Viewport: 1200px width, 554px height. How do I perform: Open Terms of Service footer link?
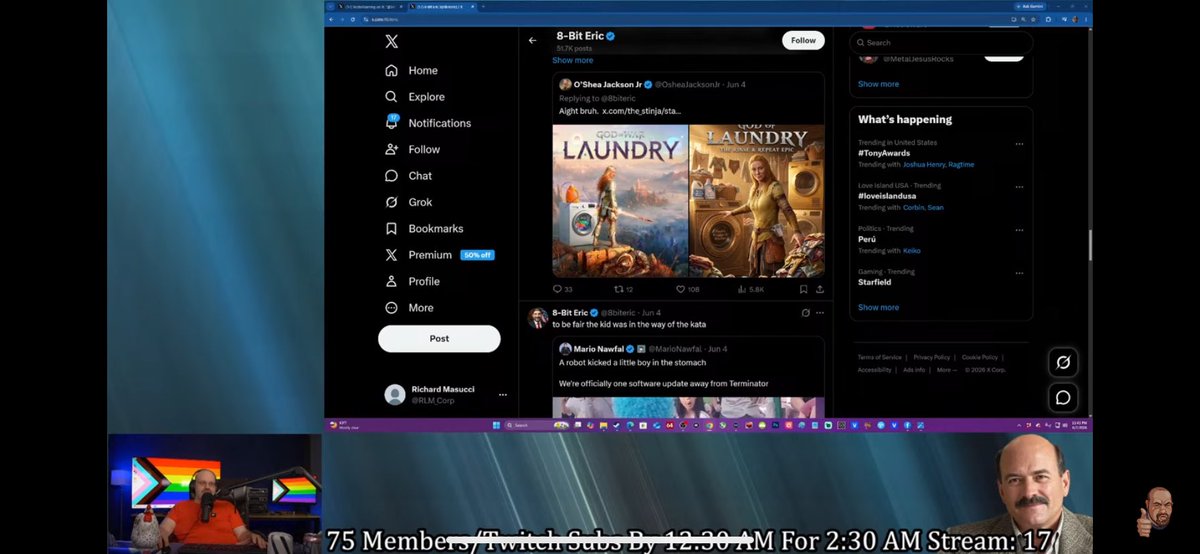[879, 357]
